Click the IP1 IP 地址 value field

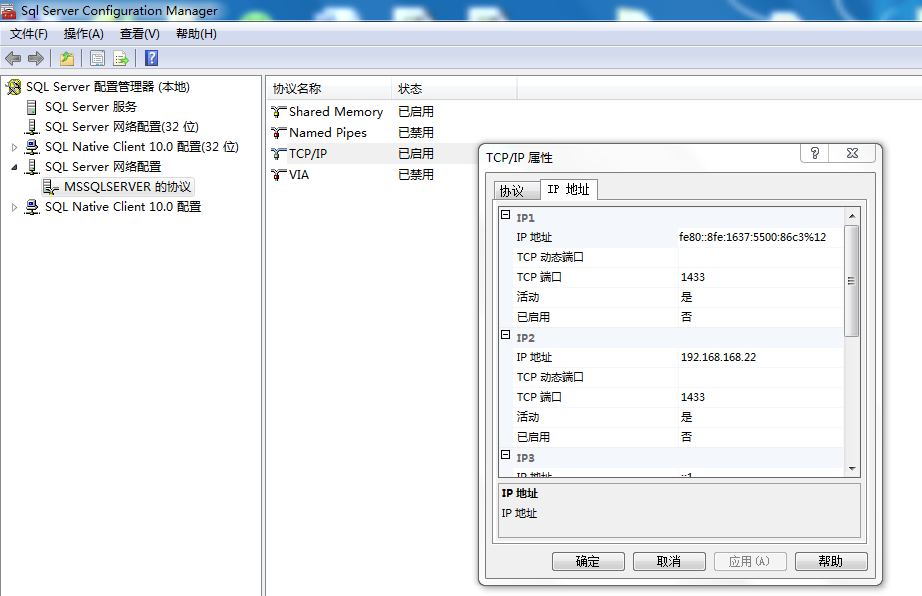click(x=761, y=237)
